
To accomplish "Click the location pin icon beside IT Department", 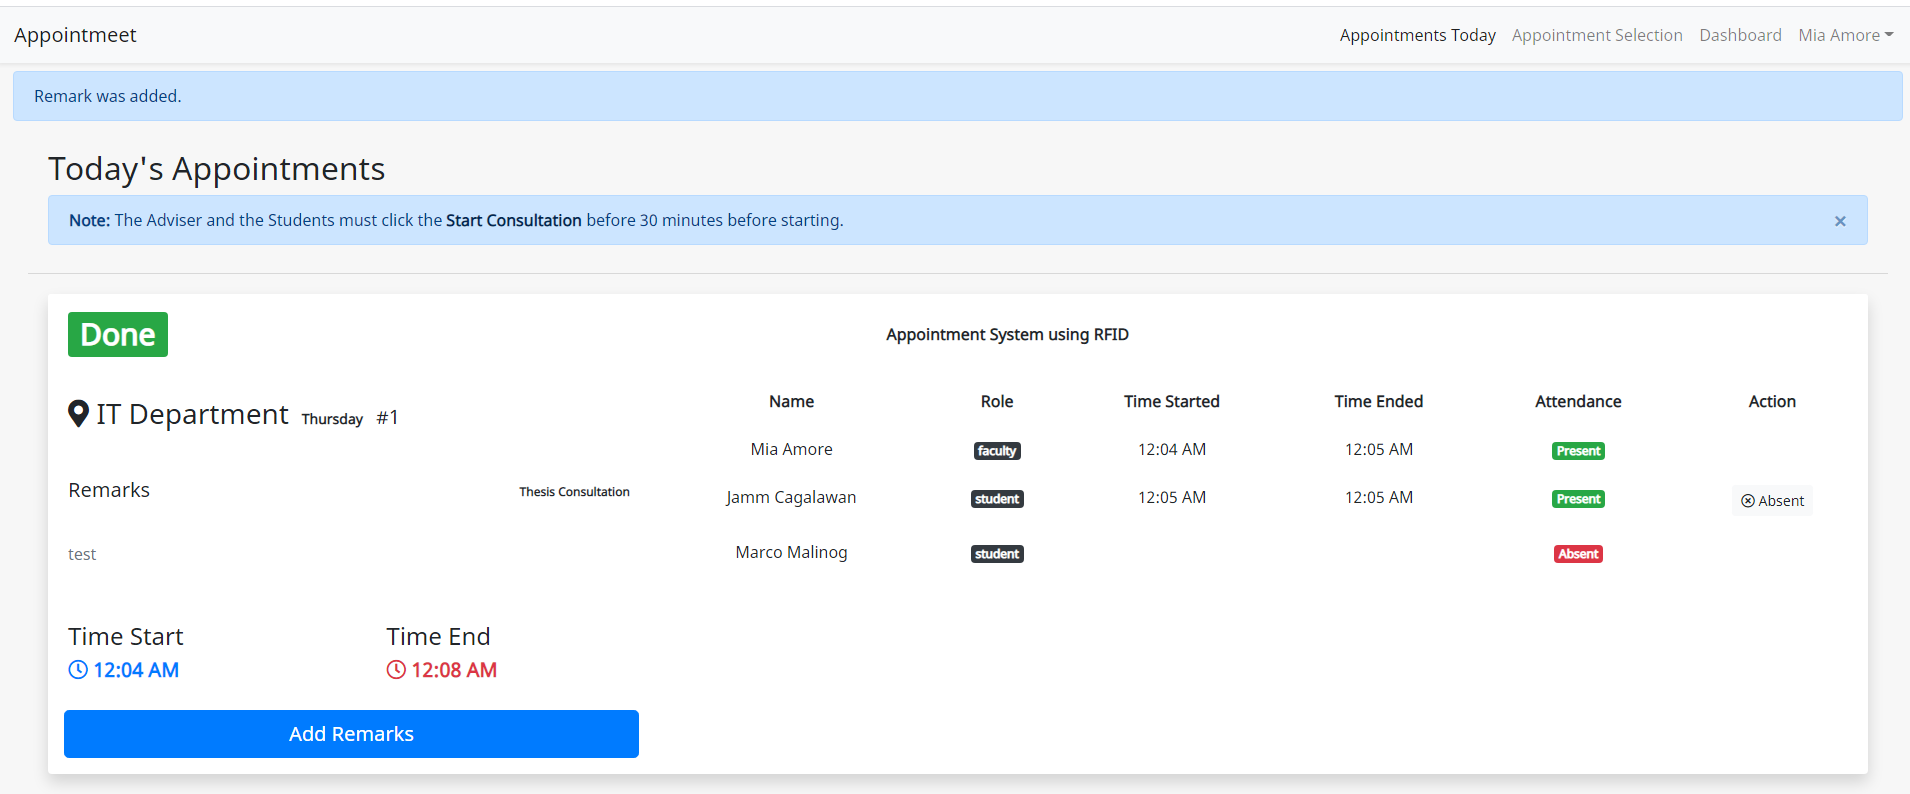I will pos(78,414).
